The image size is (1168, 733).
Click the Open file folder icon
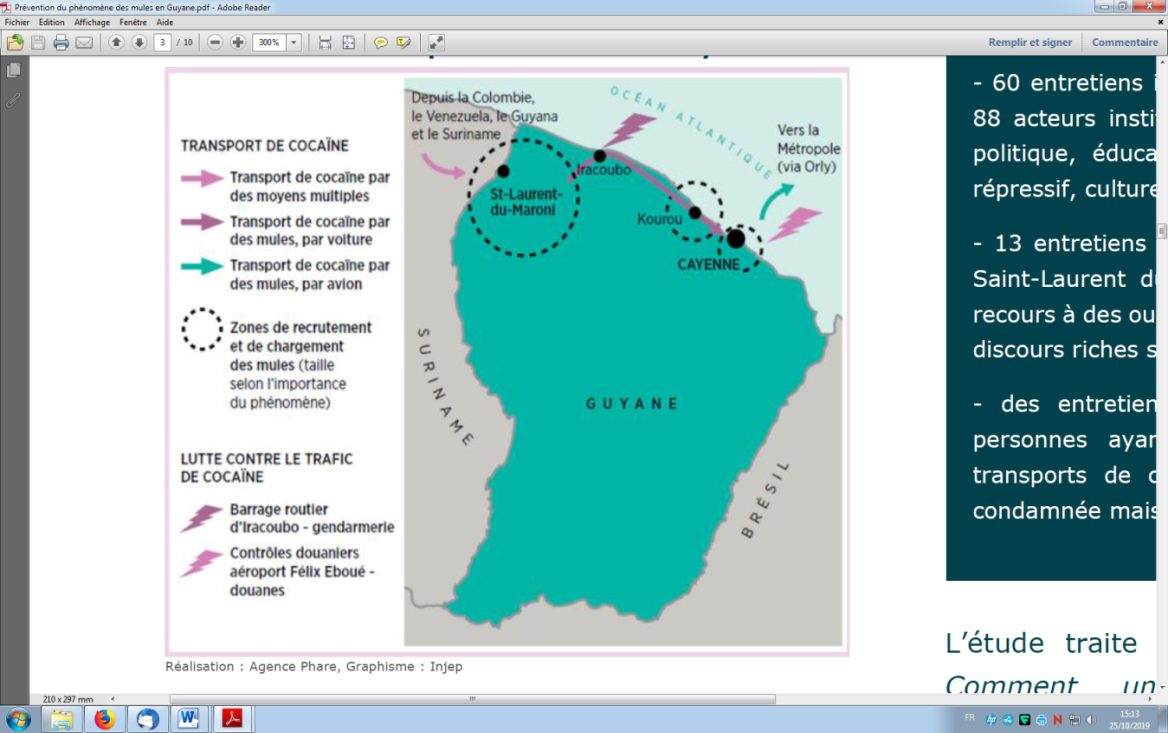pos(15,42)
